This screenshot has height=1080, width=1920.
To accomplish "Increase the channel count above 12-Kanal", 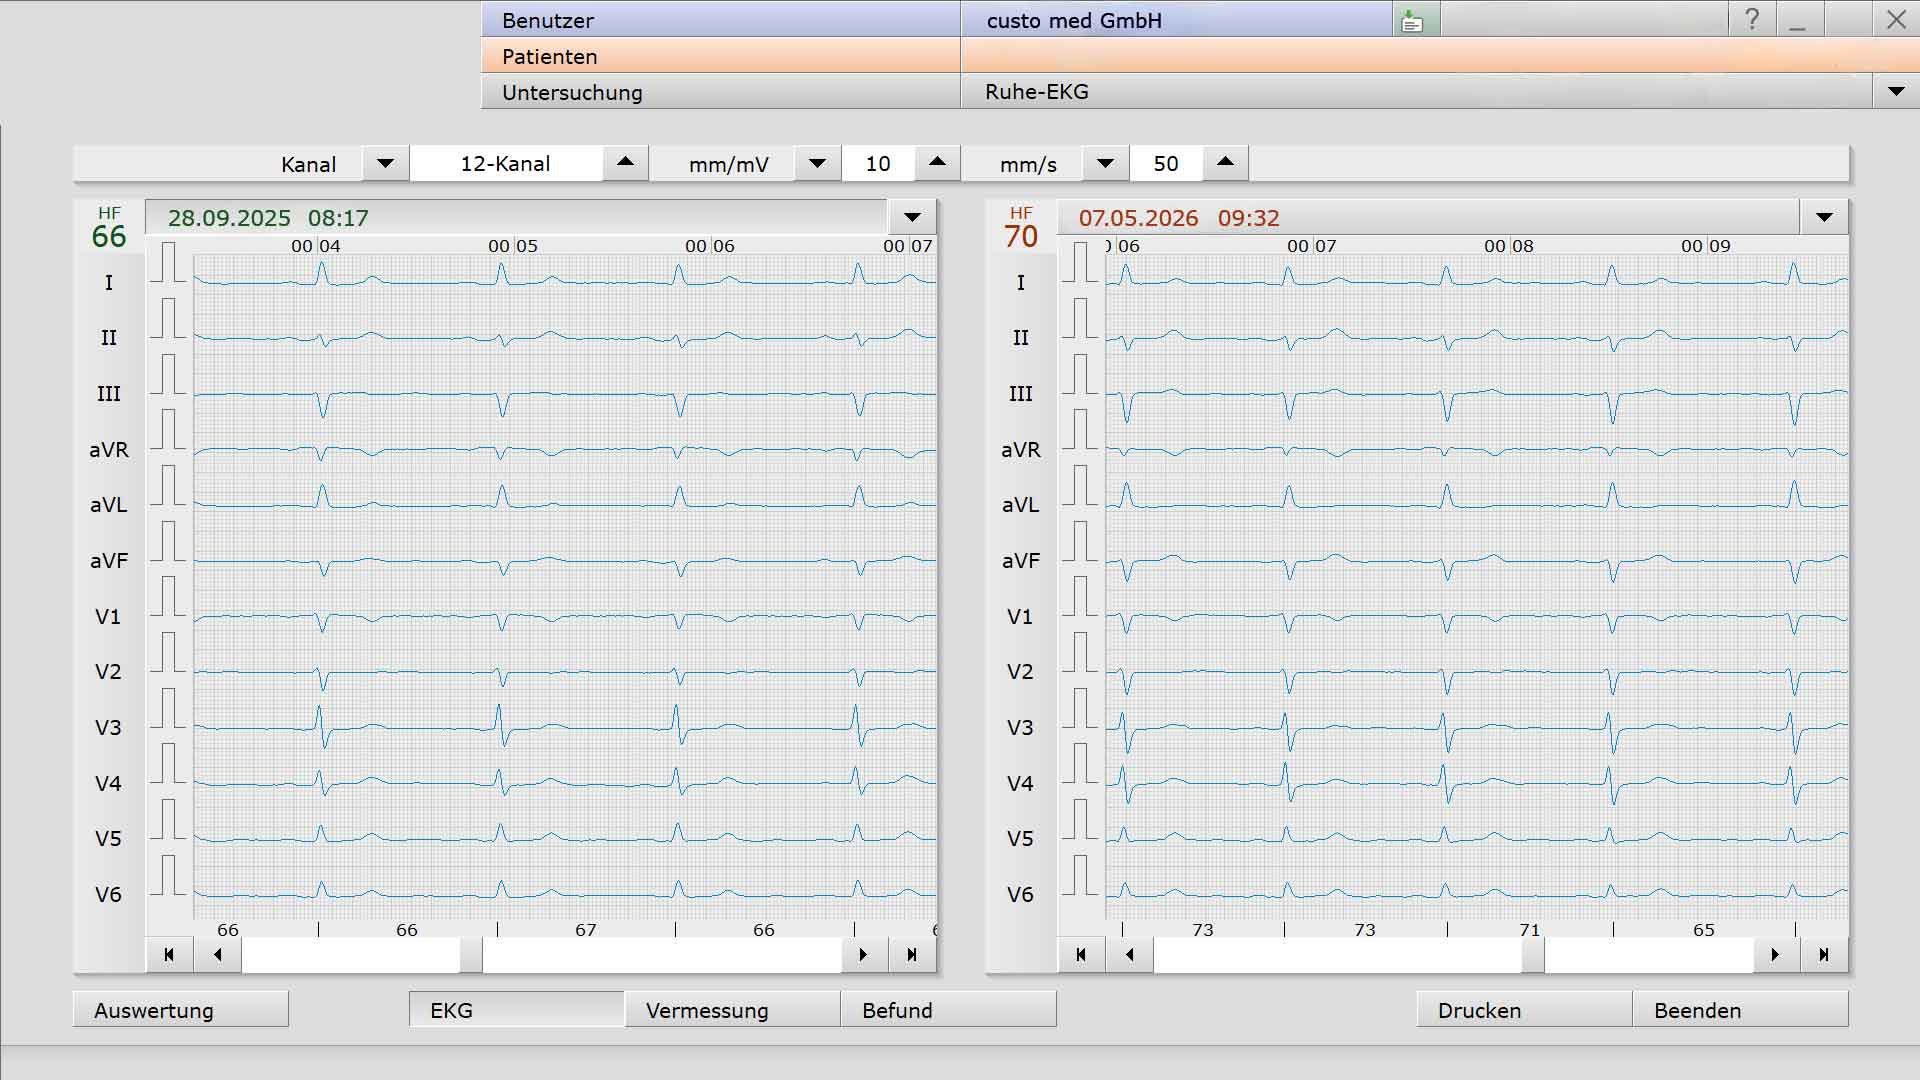I will [626, 163].
